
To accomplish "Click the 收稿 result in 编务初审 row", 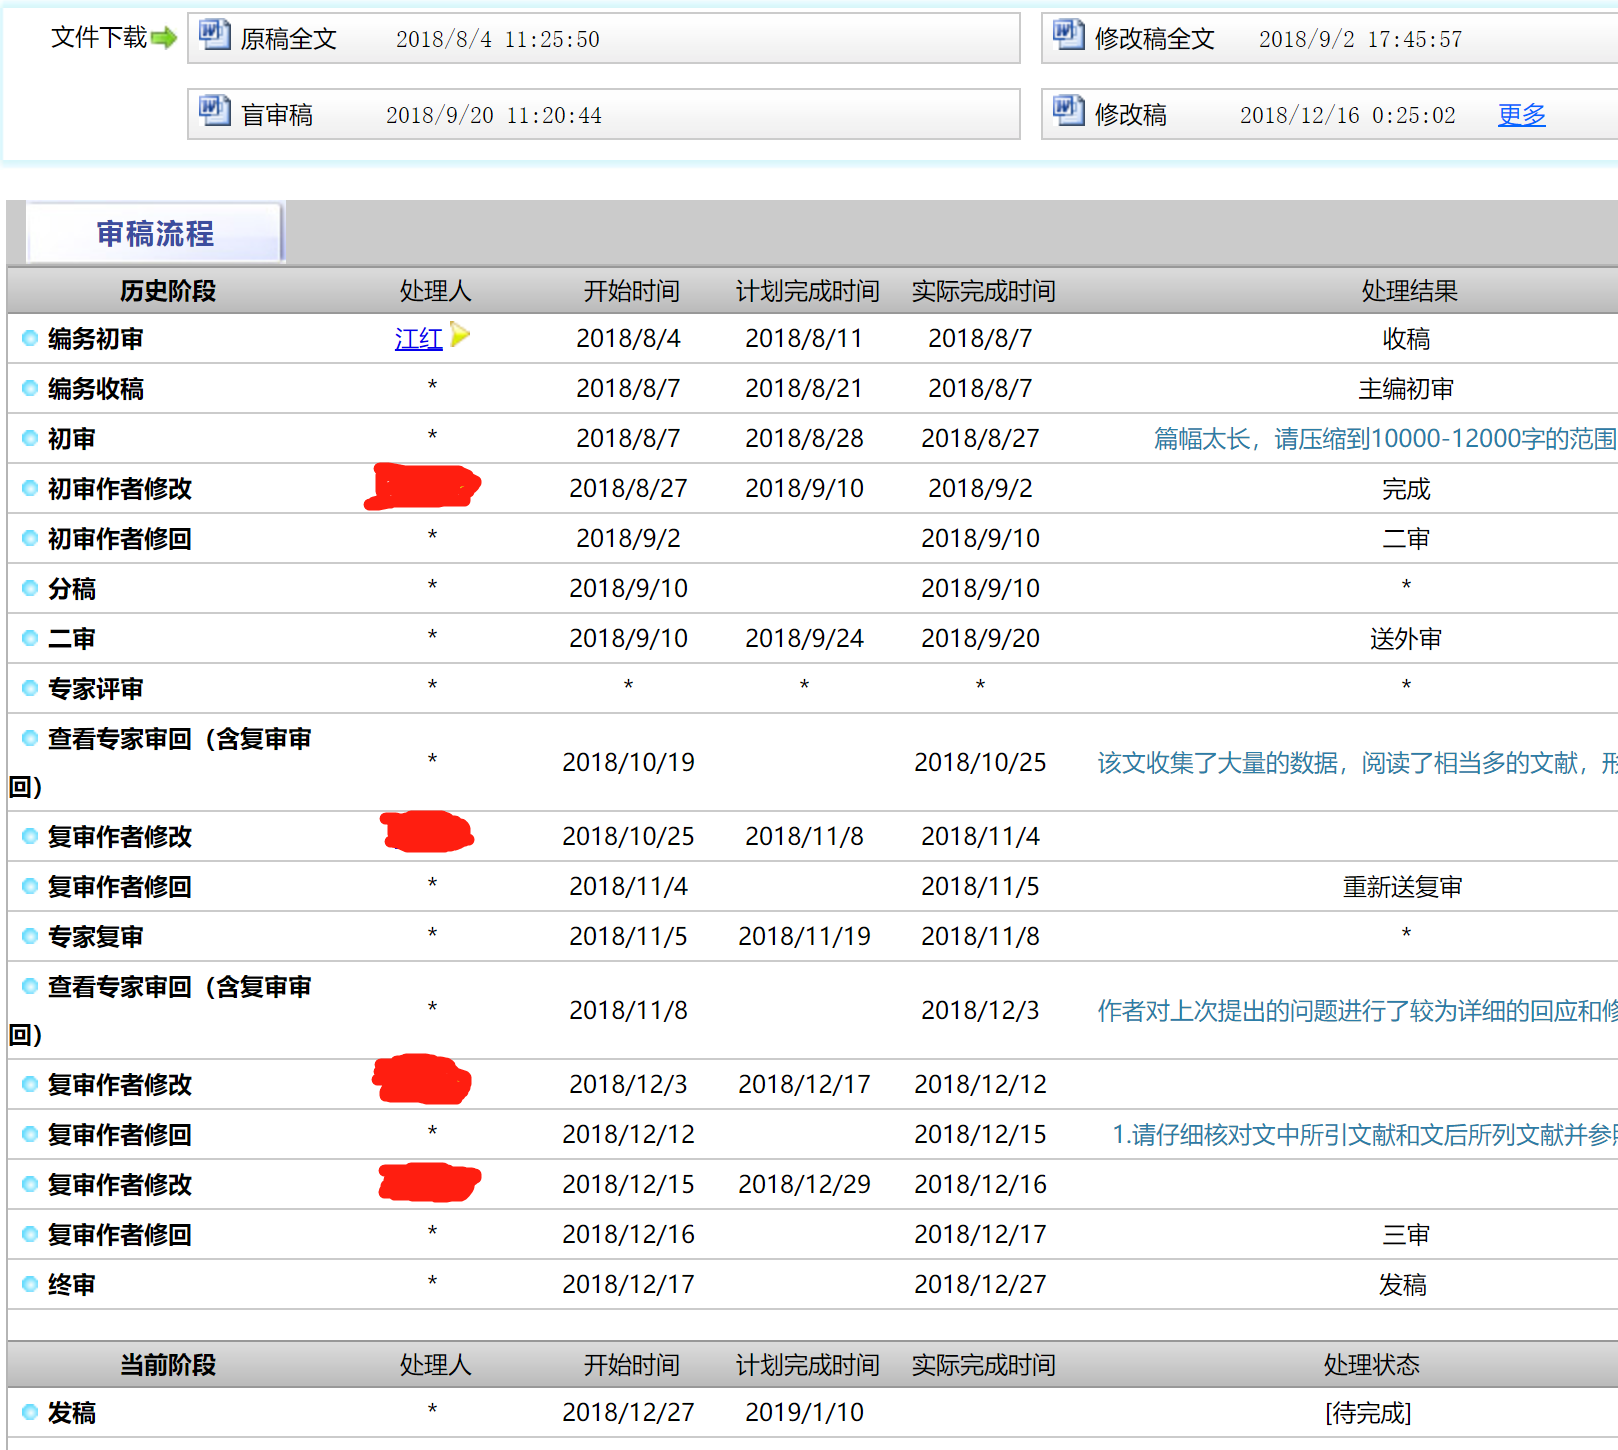I will [1406, 339].
